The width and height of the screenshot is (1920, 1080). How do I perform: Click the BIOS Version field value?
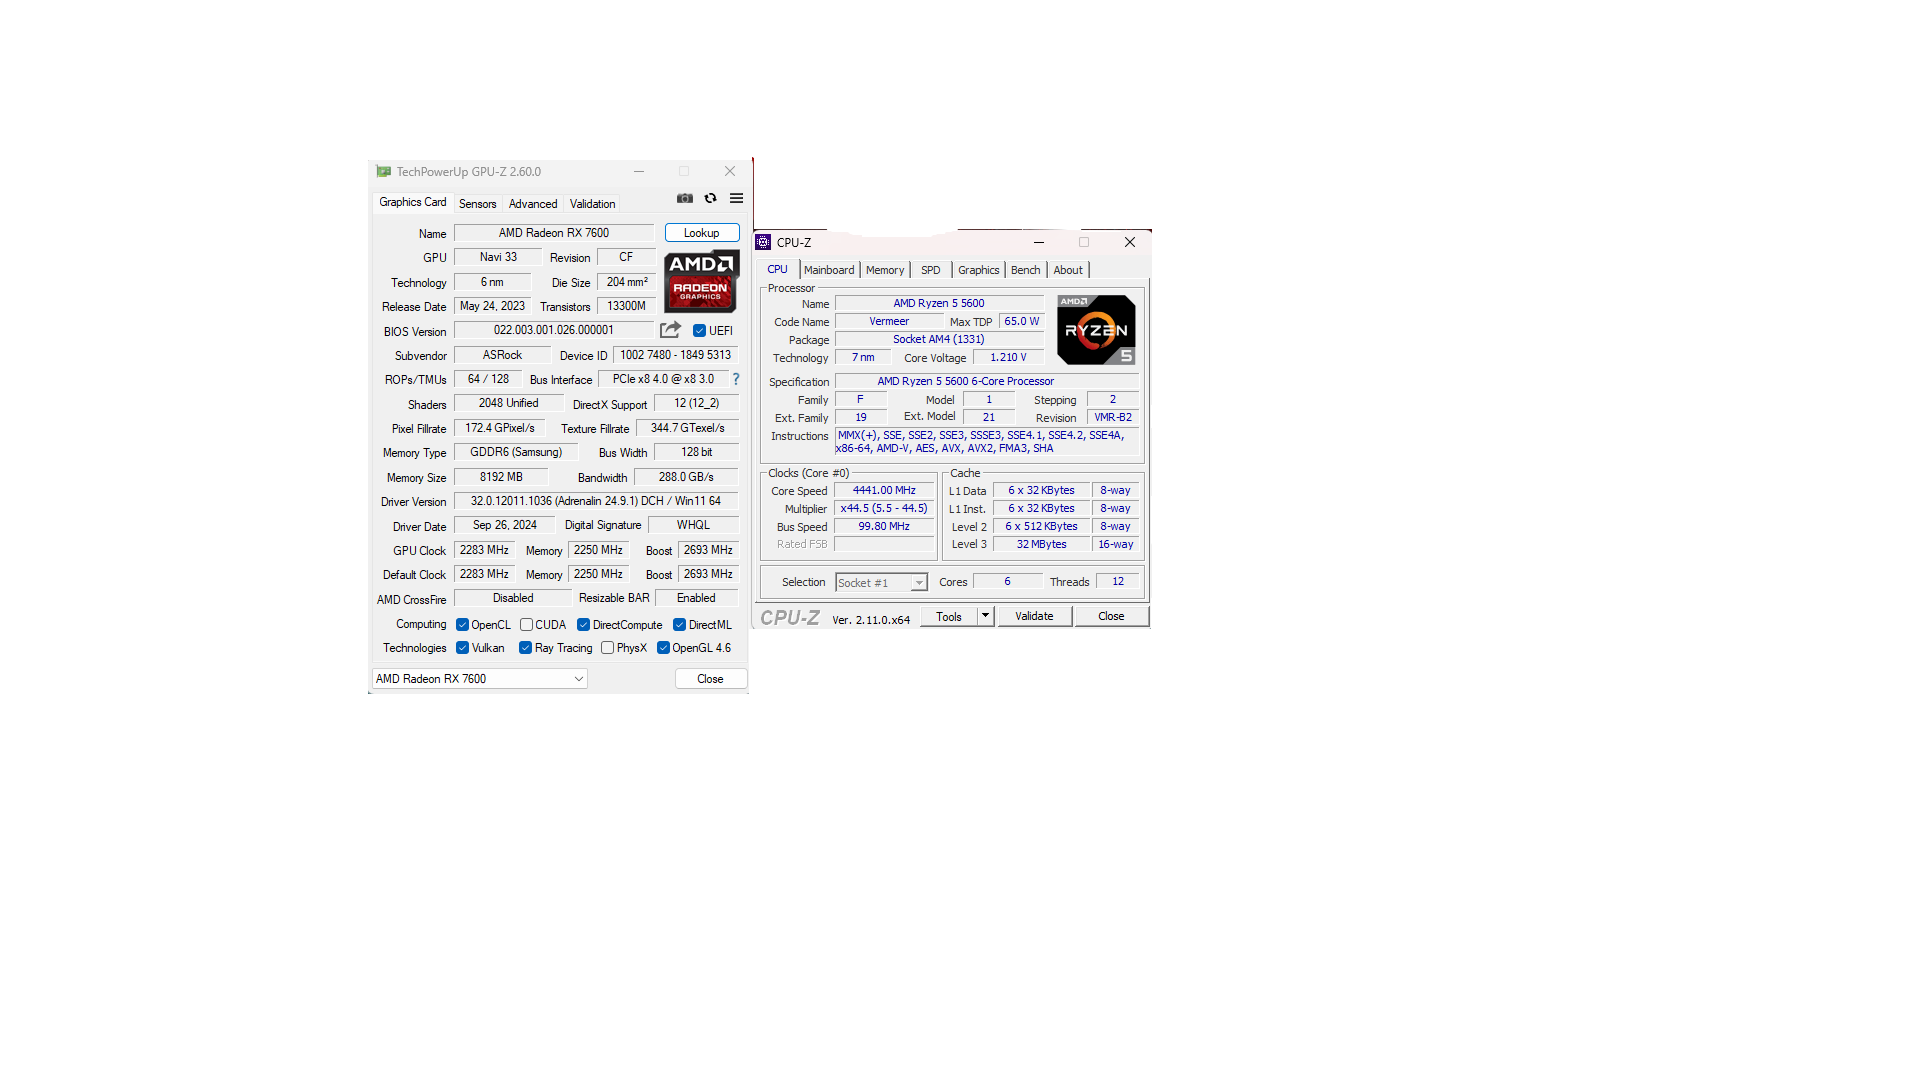pyautogui.click(x=554, y=330)
